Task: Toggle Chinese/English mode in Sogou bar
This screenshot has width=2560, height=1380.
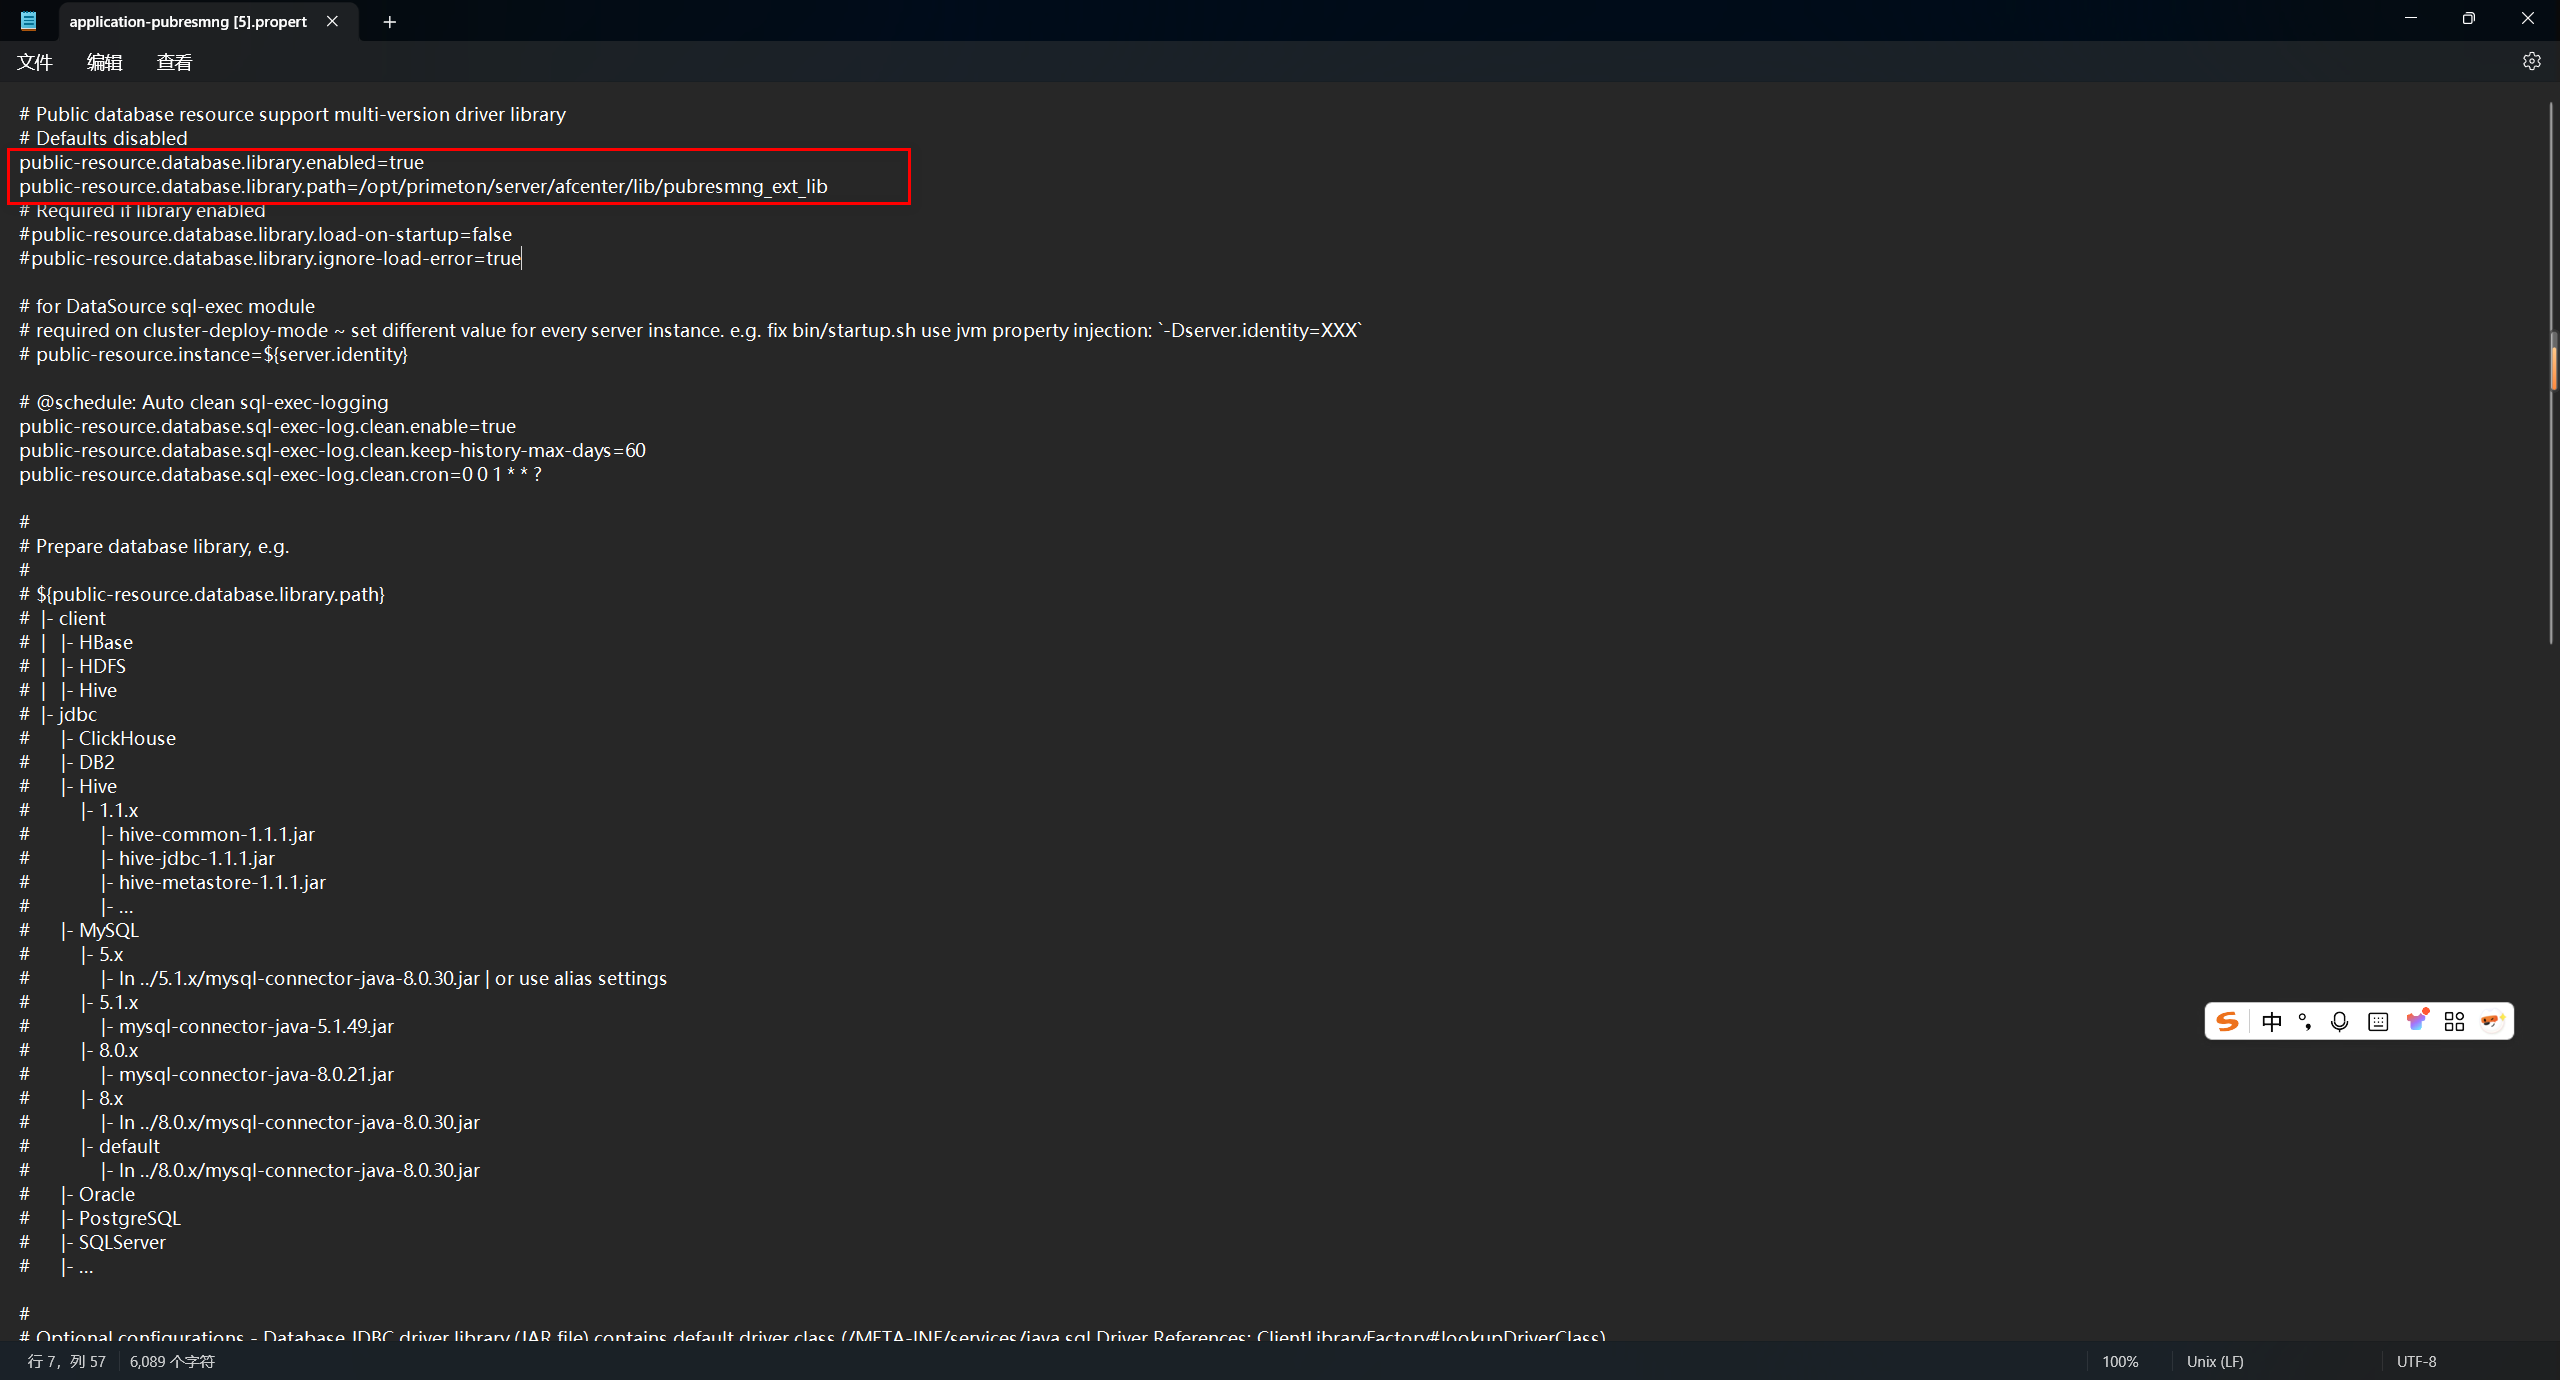Action: pyautogui.click(x=2272, y=1021)
